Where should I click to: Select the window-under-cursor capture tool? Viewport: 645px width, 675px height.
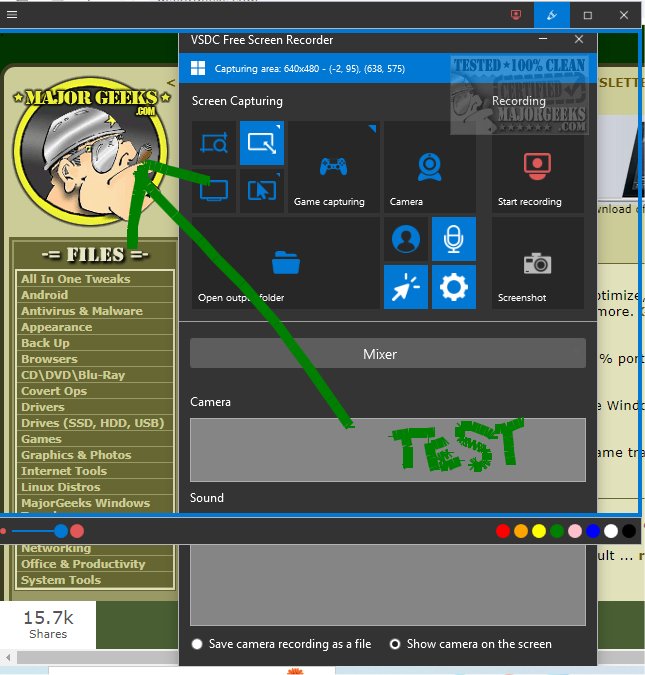(x=262, y=191)
